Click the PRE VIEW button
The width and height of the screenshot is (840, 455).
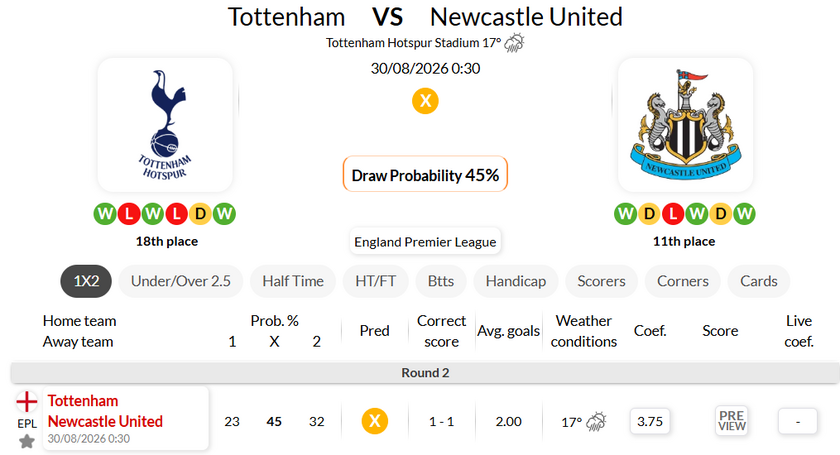click(x=732, y=421)
